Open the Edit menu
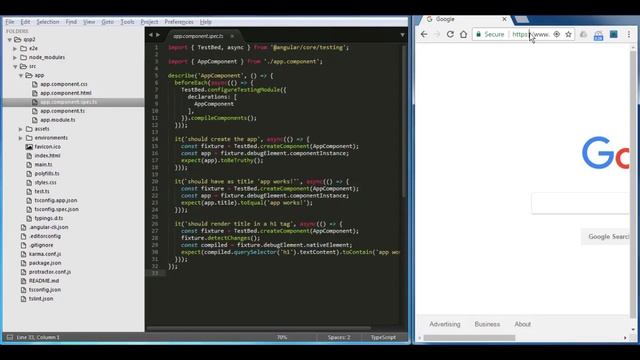 (25, 22)
